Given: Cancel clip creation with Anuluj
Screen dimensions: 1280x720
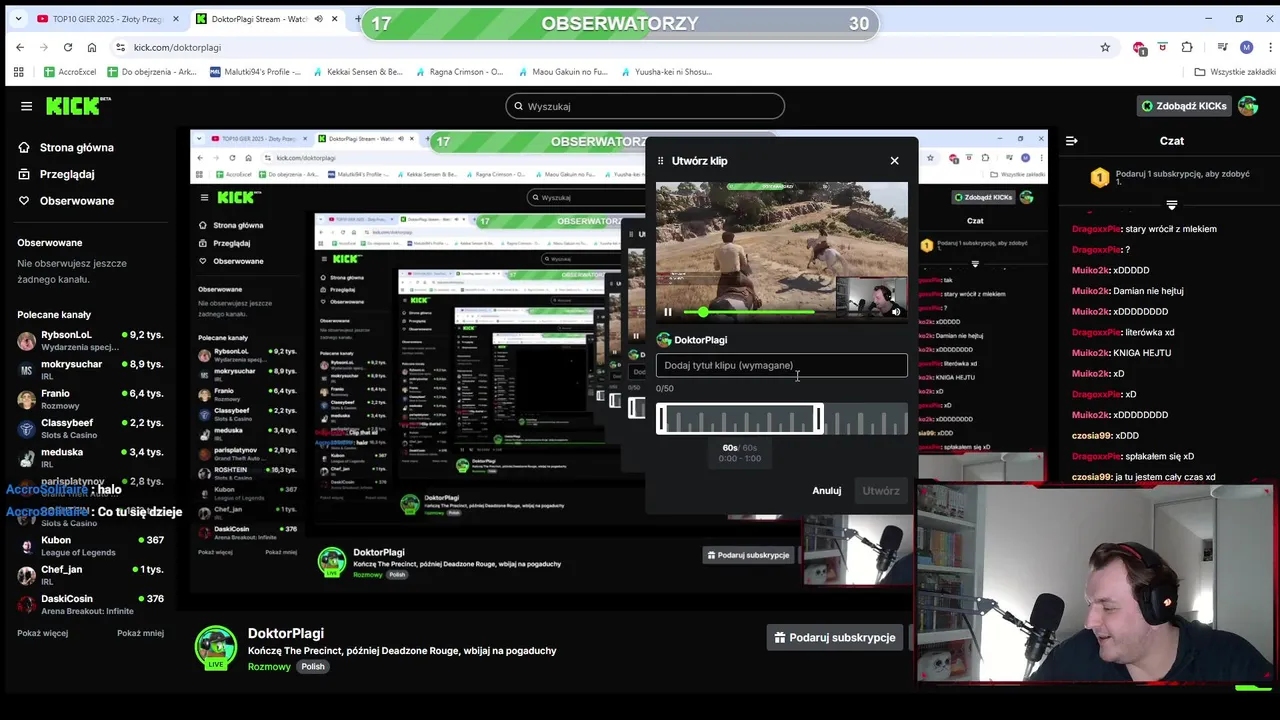Looking at the screenshot, I should pos(826,491).
